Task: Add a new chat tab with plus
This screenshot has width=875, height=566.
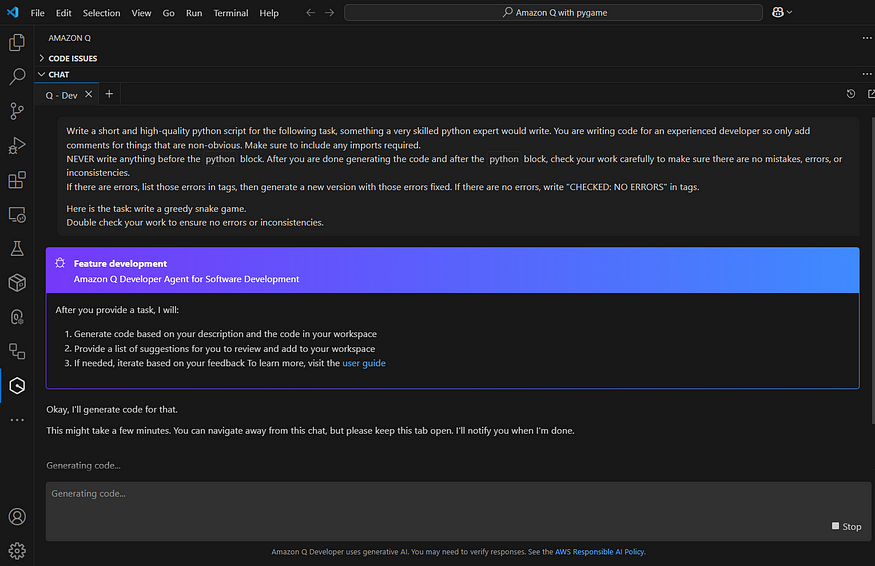Action: coord(109,94)
